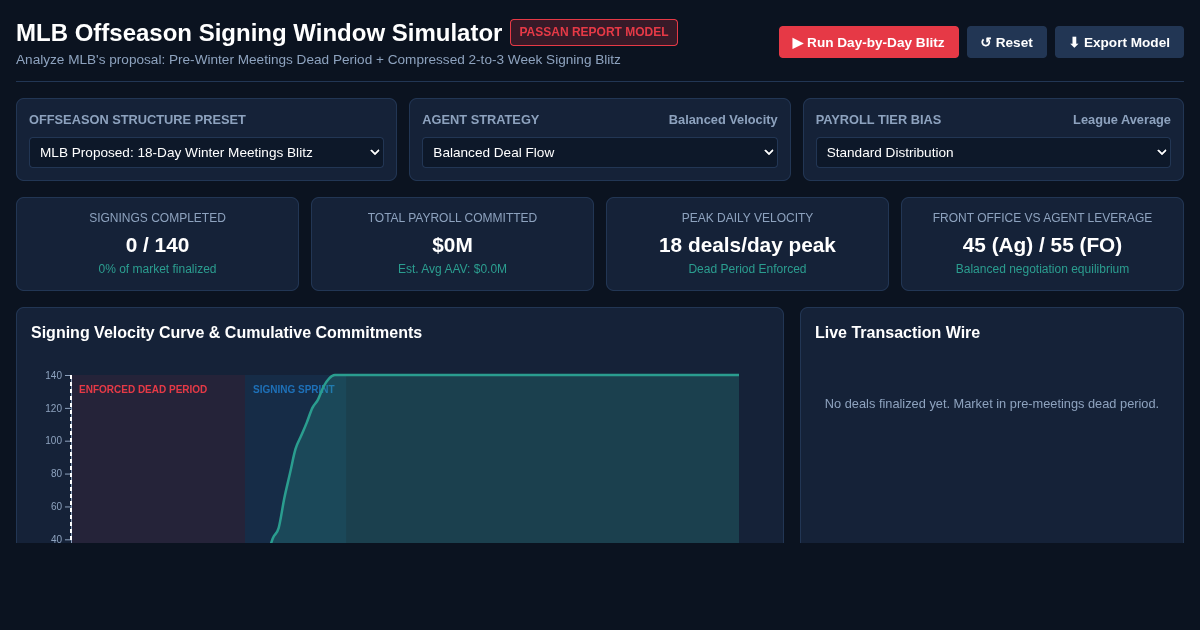Image resolution: width=1200 pixels, height=630 pixels.
Task: Click the PASSAN REPORT MODEL badge
Action: (x=594, y=32)
